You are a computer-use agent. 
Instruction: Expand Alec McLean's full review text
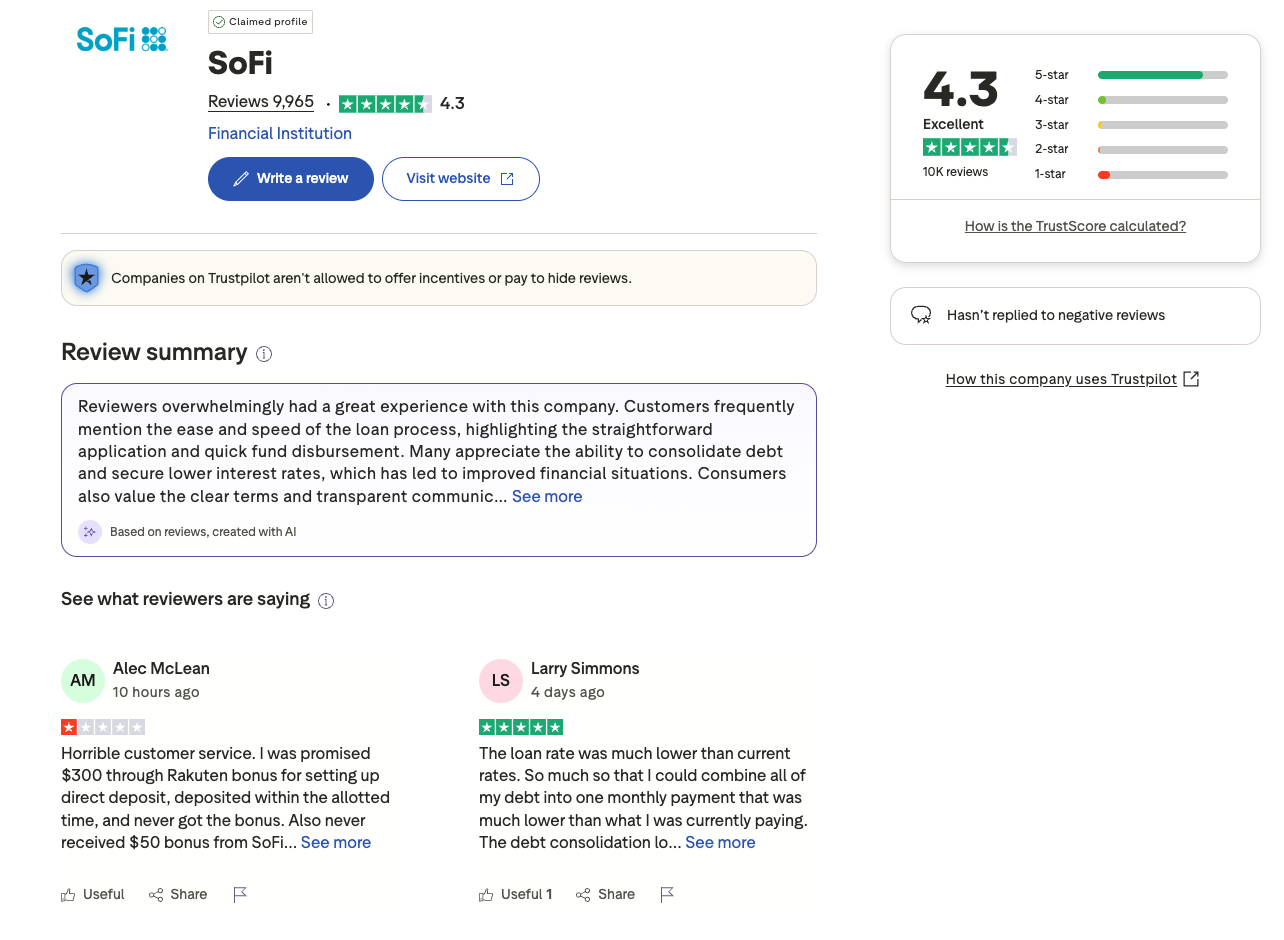pos(335,842)
